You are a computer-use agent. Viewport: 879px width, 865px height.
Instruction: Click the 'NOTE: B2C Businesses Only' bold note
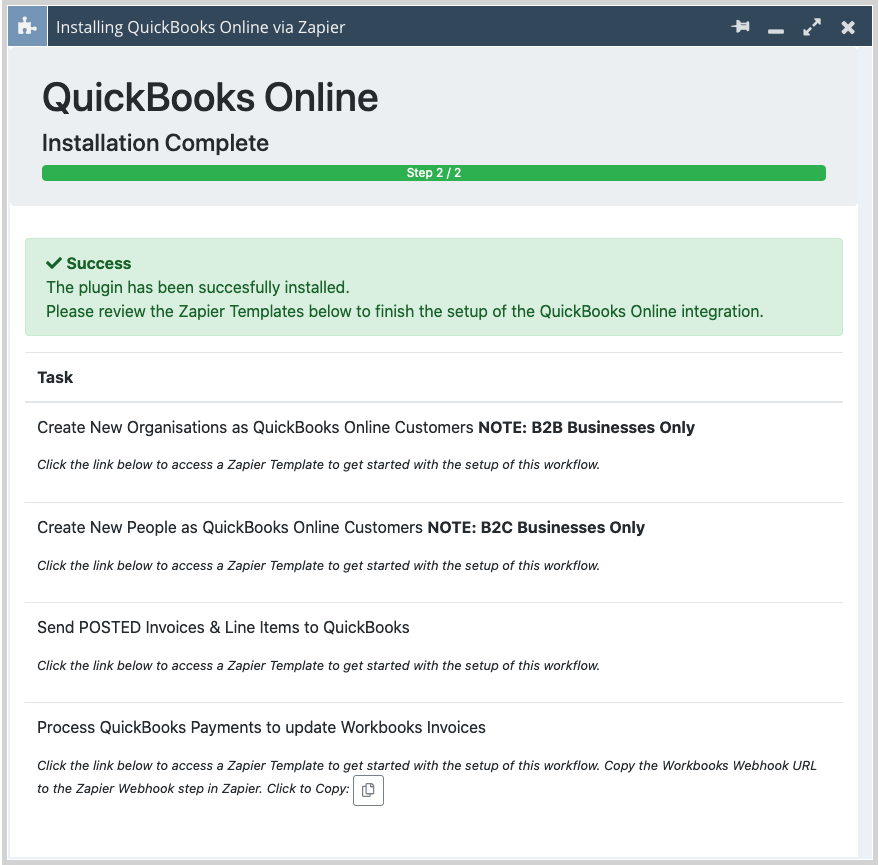[536, 528]
